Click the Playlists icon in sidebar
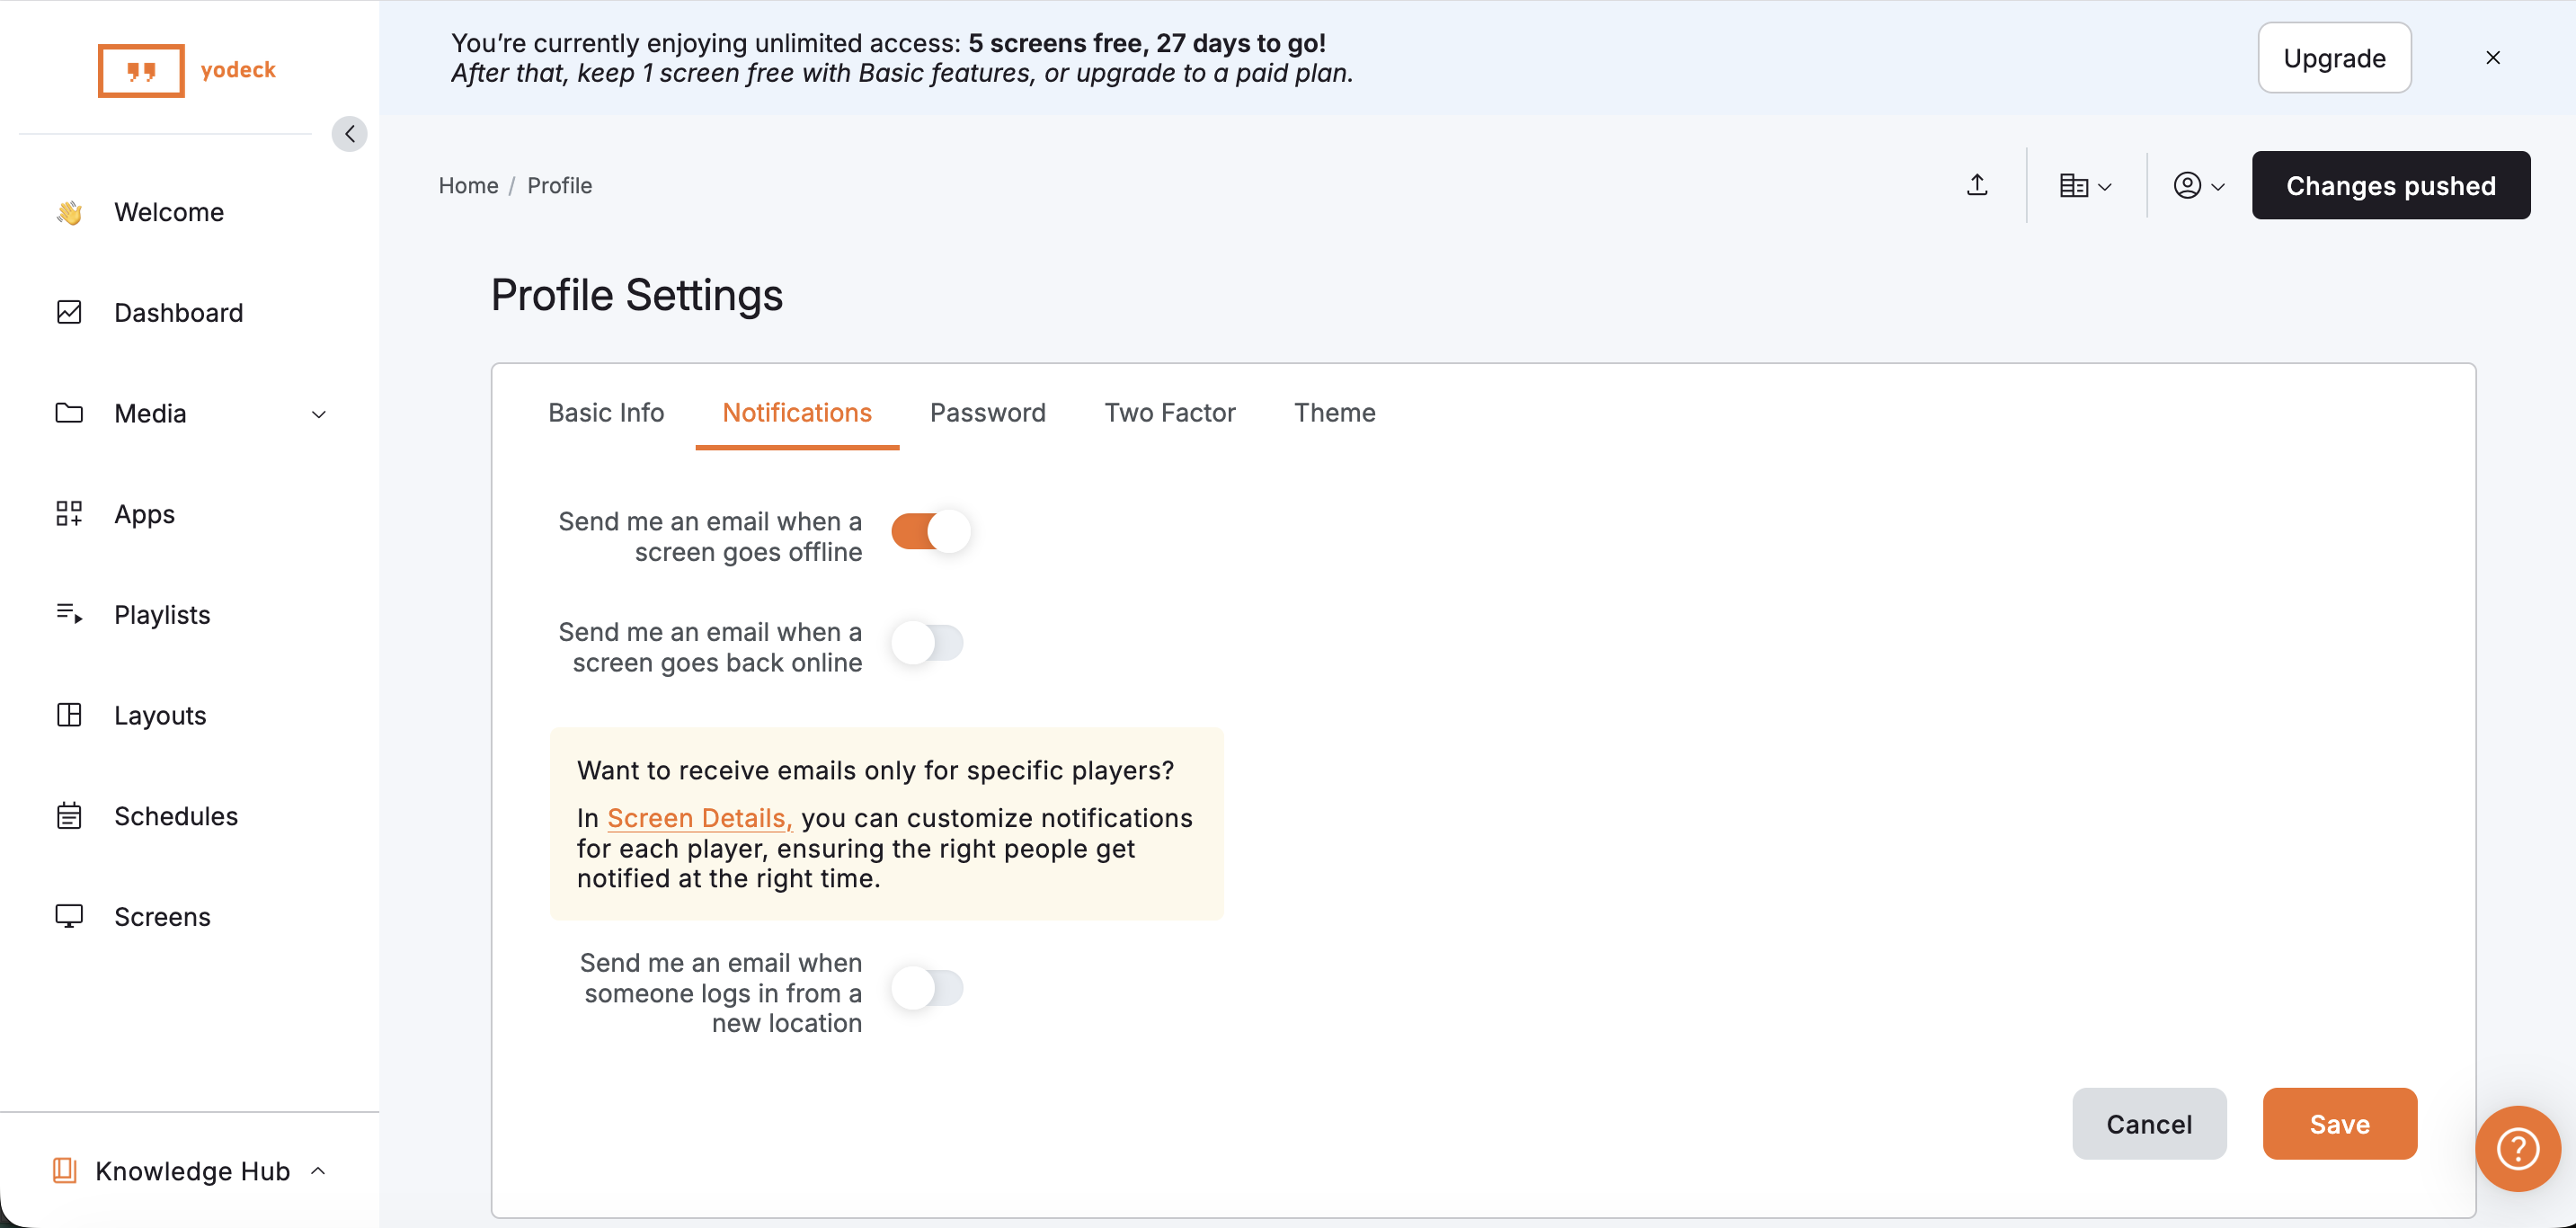The width and height of the screenshot is (2576, 1228). 69,613
